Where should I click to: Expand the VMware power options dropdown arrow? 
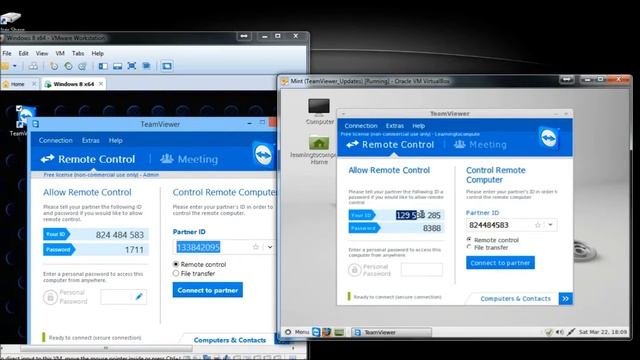point(15,66)
